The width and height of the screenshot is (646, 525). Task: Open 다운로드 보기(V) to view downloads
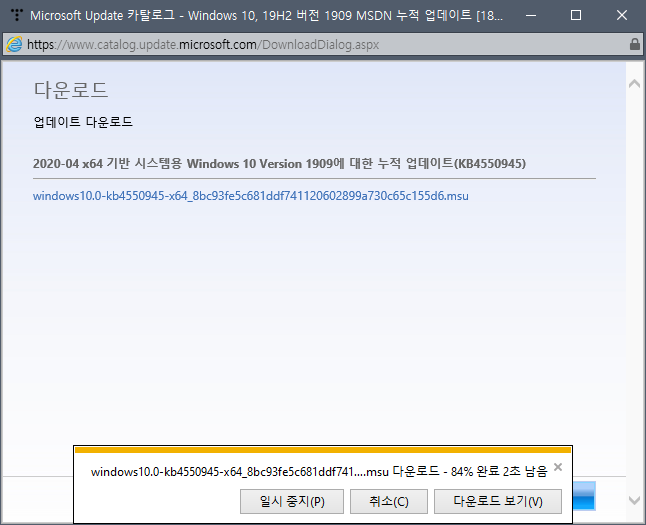pyautogui.click(x=498, y=502)
